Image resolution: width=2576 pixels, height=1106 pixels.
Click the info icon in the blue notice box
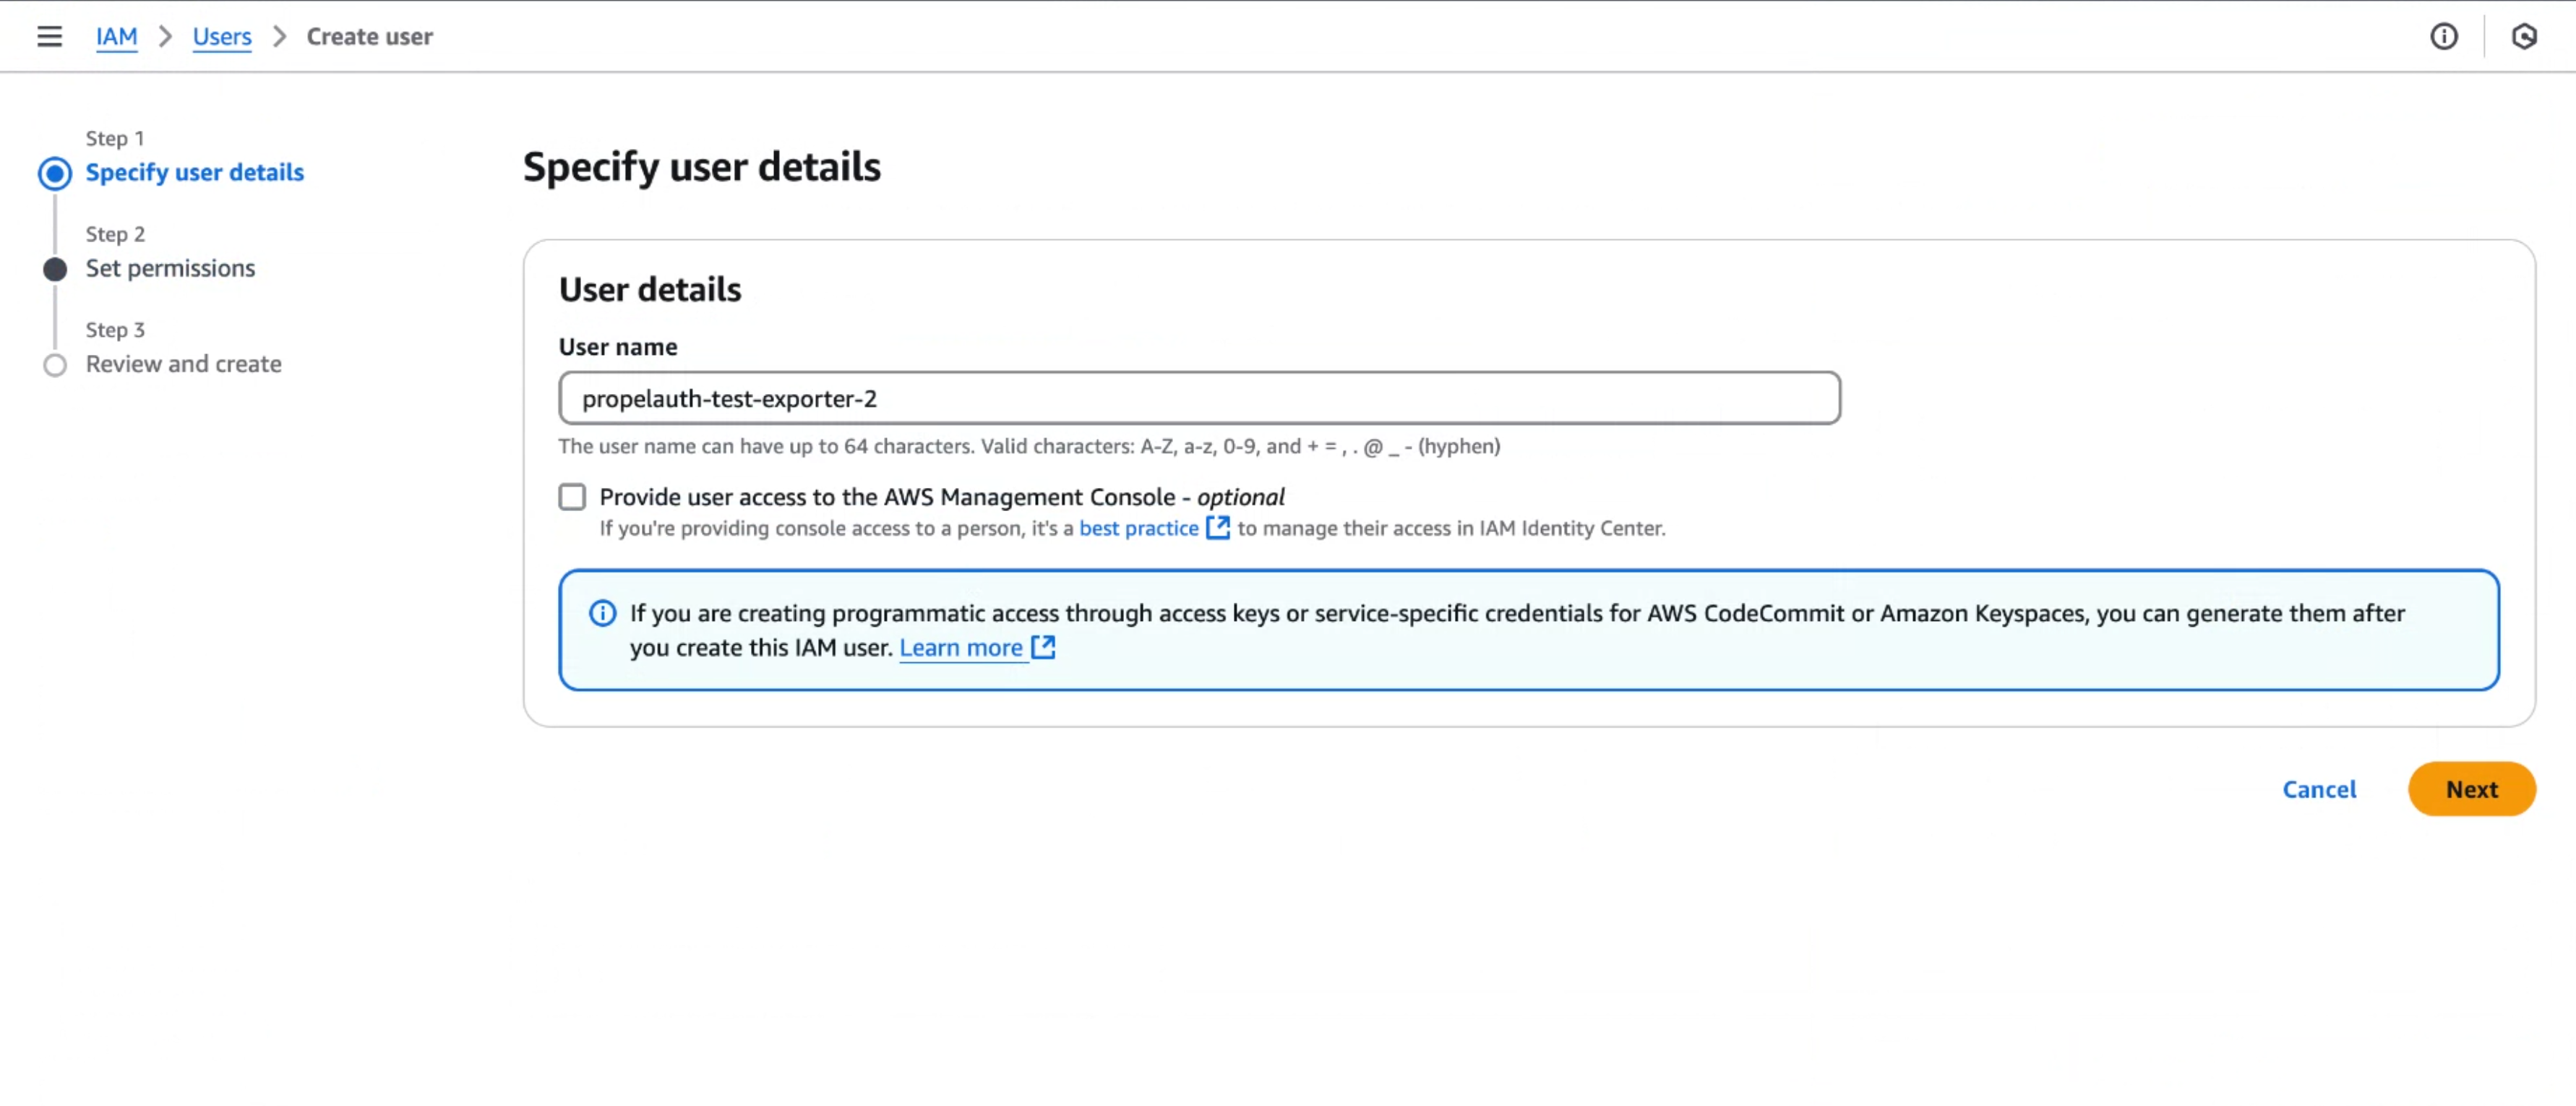click(602, 613)
